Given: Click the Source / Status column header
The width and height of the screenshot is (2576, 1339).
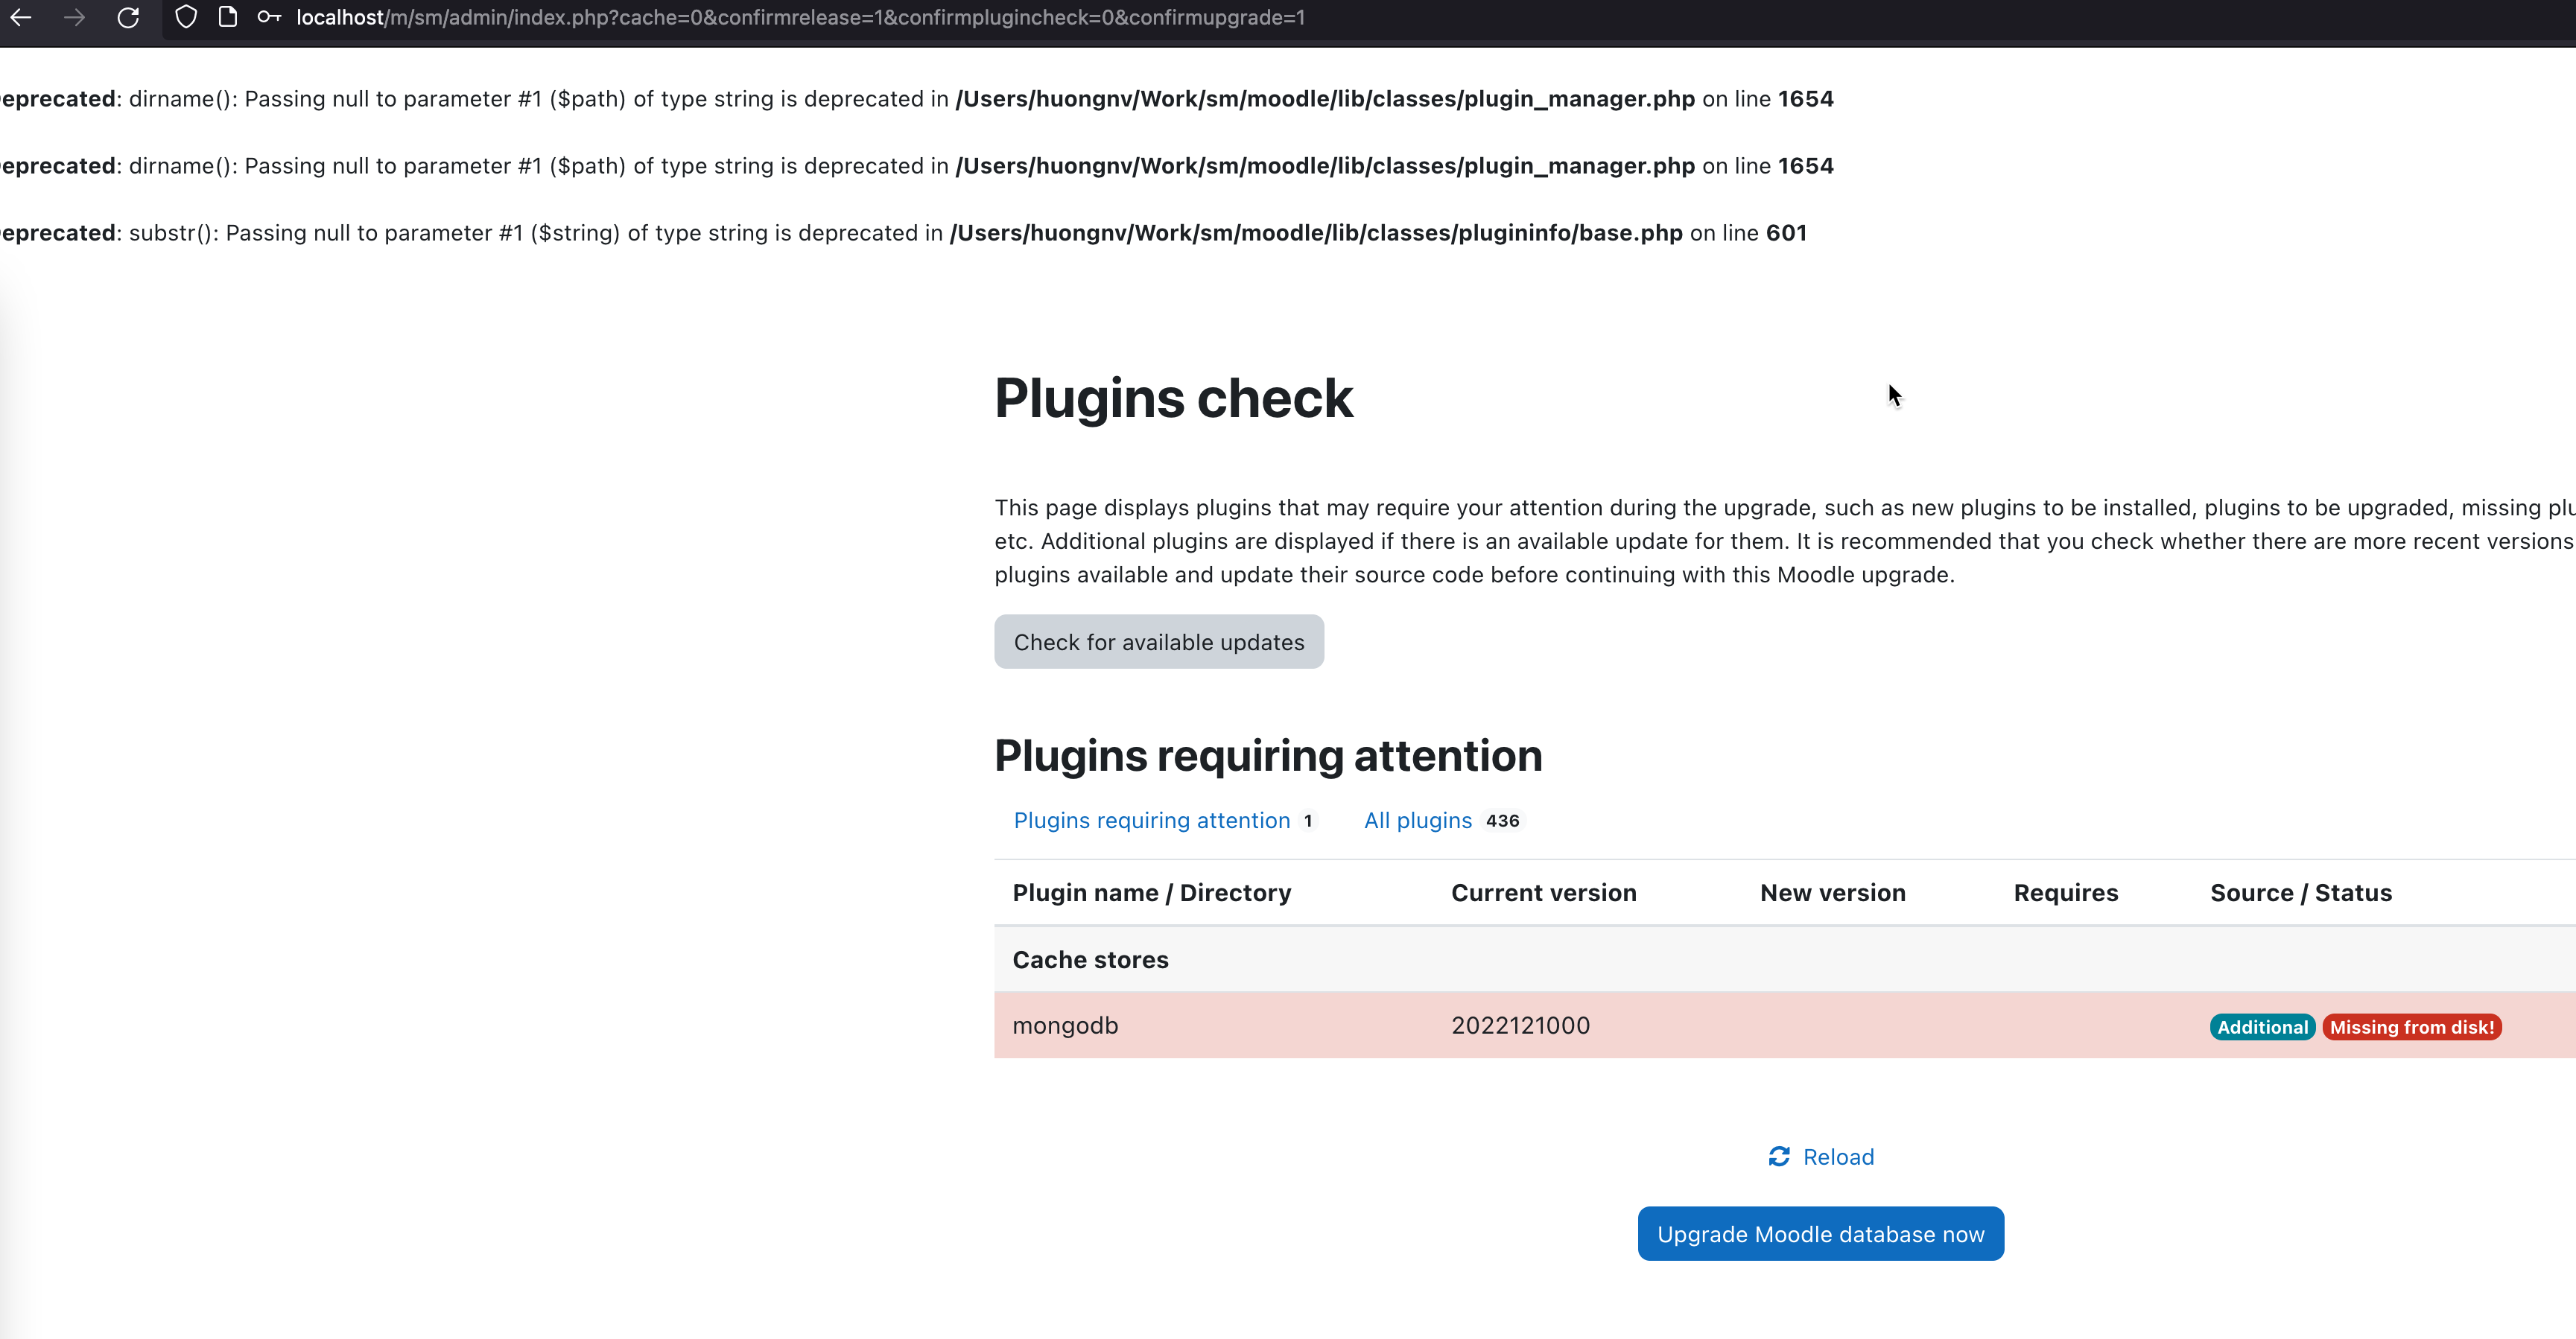Looking at the screenshot, I should (x=2301, y=893).
